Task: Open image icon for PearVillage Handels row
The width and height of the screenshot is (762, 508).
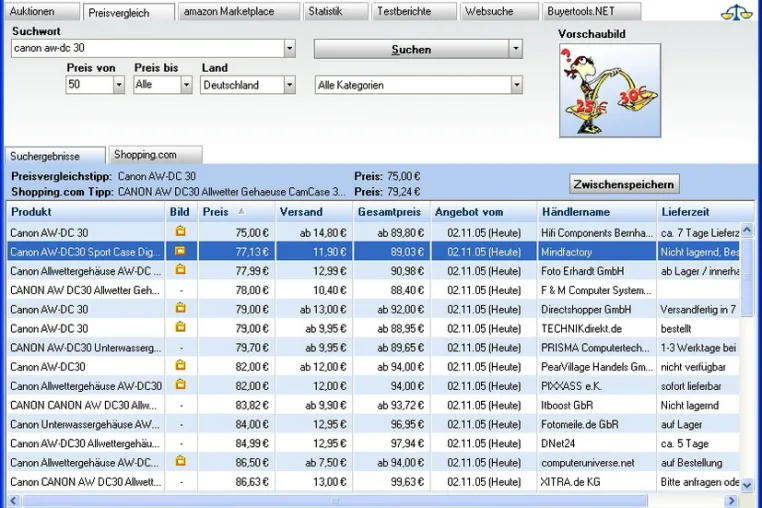Action: pyautogui.click(x=180, y=366)
